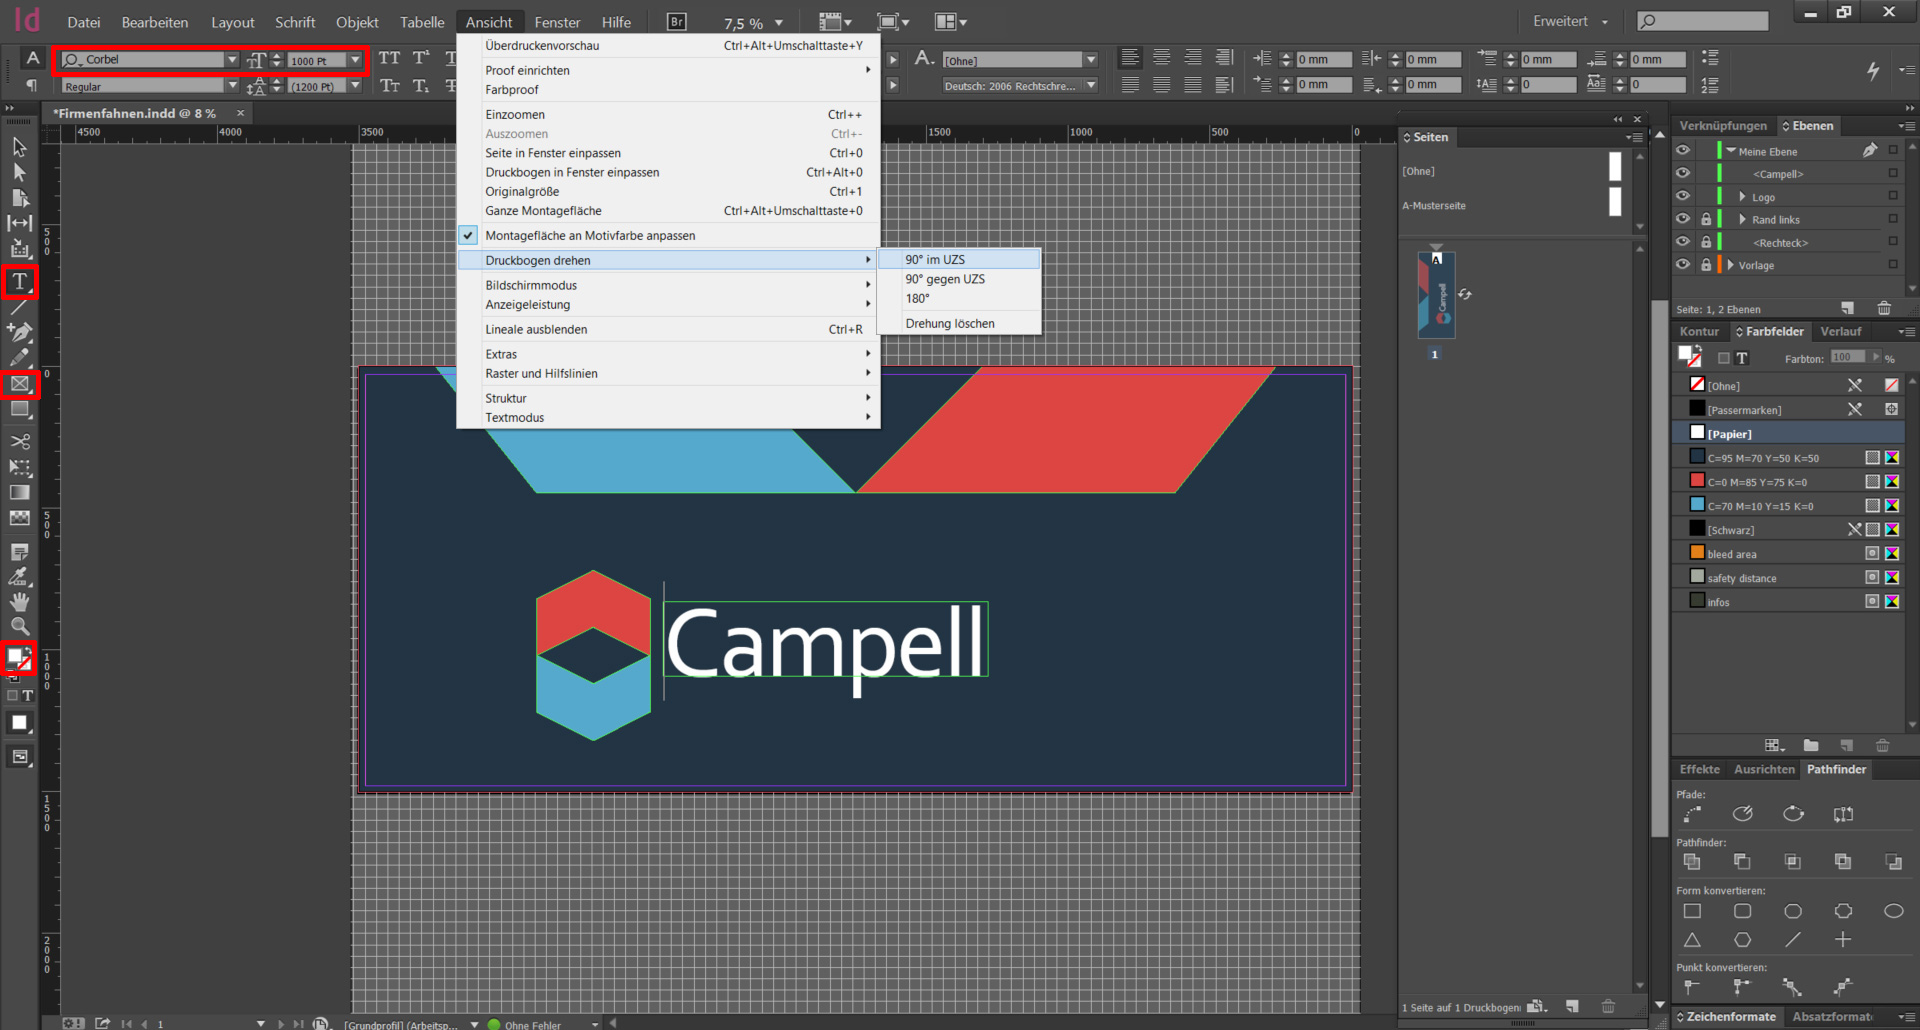
Task: Click page 1 thumbnail in Seiten panel
Action: coord(1436,296)
